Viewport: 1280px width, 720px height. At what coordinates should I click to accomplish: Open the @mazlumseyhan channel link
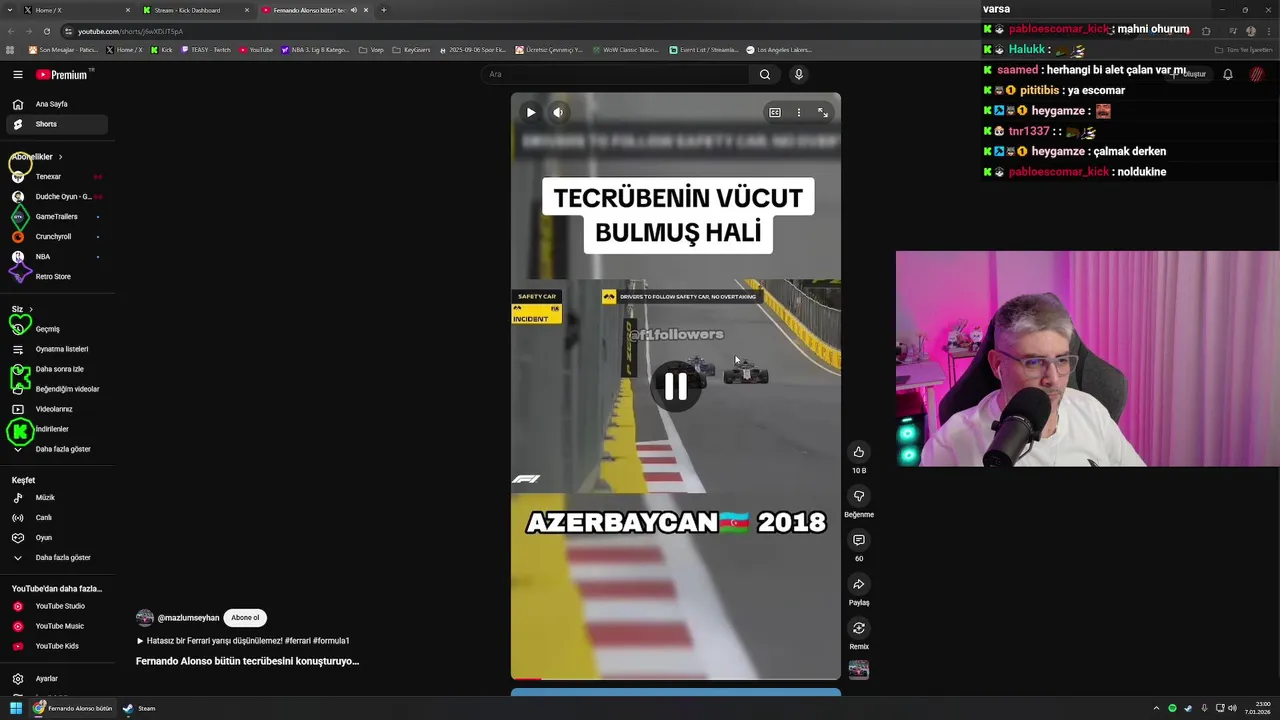188,618
